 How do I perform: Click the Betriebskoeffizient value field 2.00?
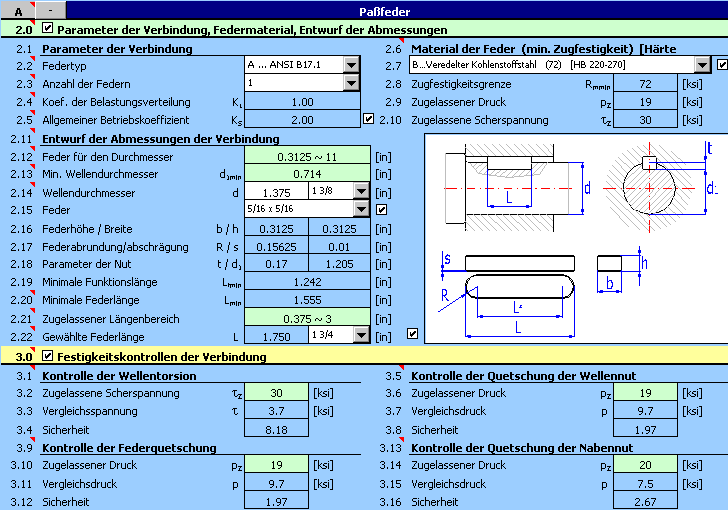[302, 120]
